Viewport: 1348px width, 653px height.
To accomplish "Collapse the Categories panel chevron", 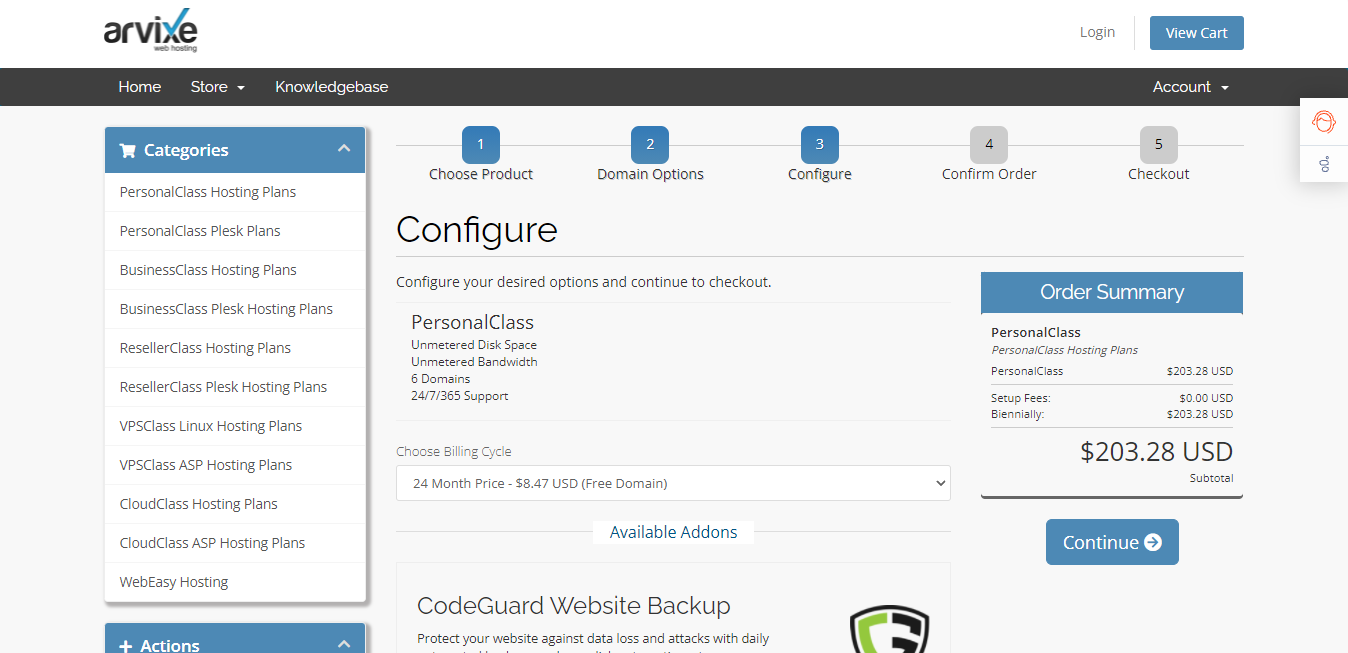I will (344, 149).
